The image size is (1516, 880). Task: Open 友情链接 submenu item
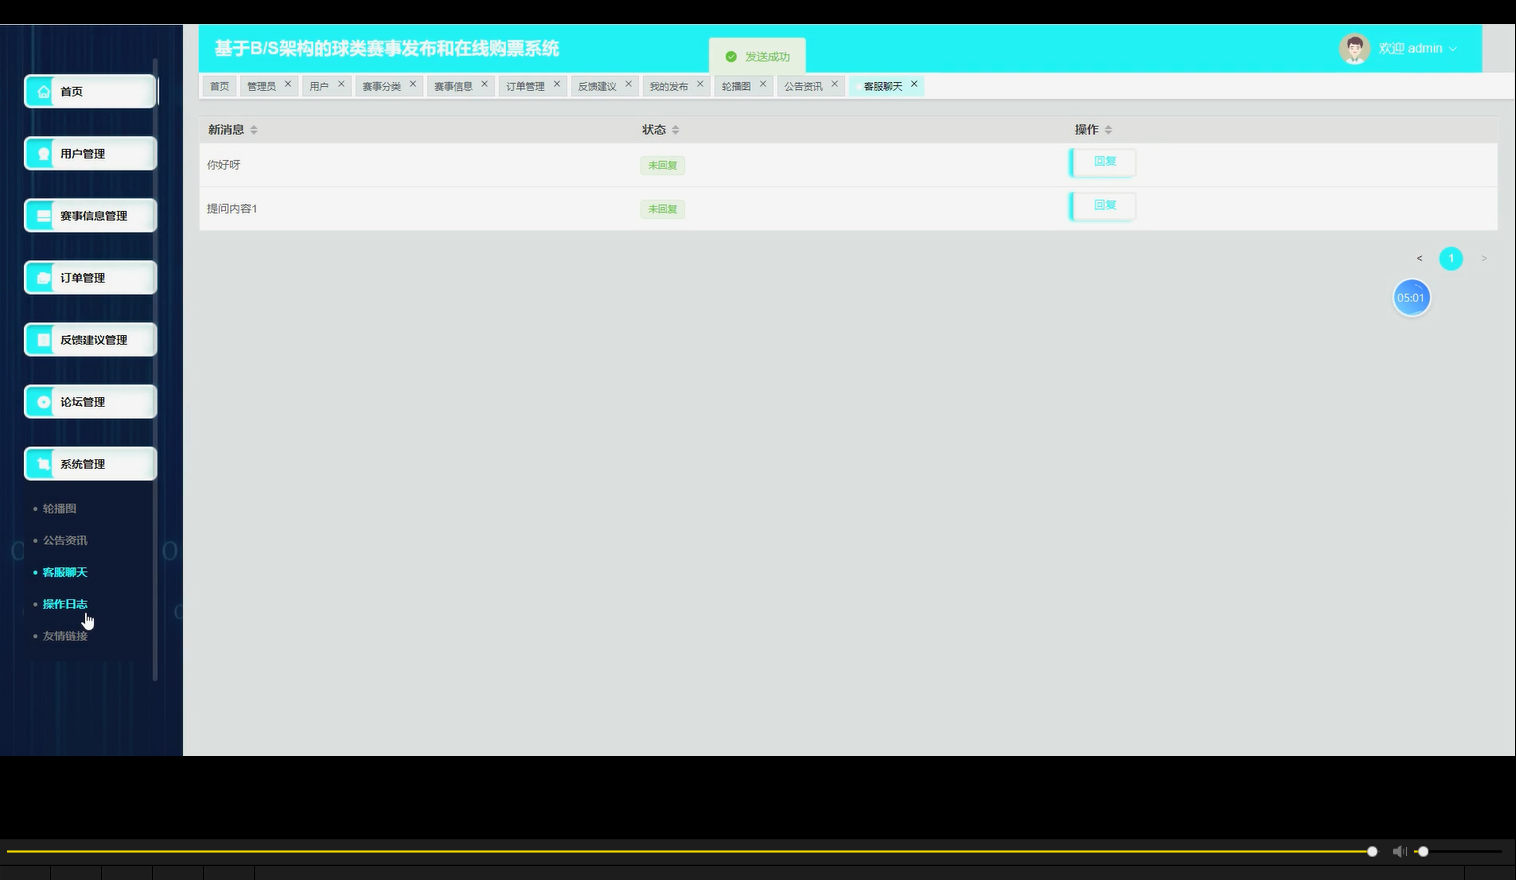pos(65,637)
